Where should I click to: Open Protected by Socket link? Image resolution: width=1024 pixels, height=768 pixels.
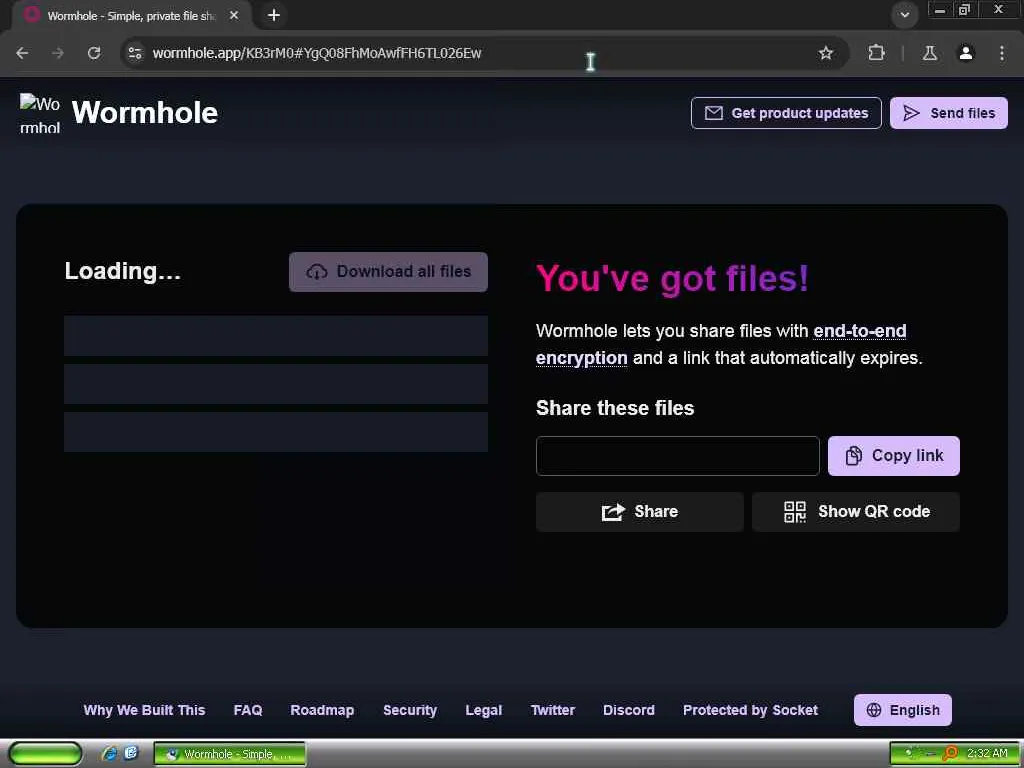(x=750, y=710)
